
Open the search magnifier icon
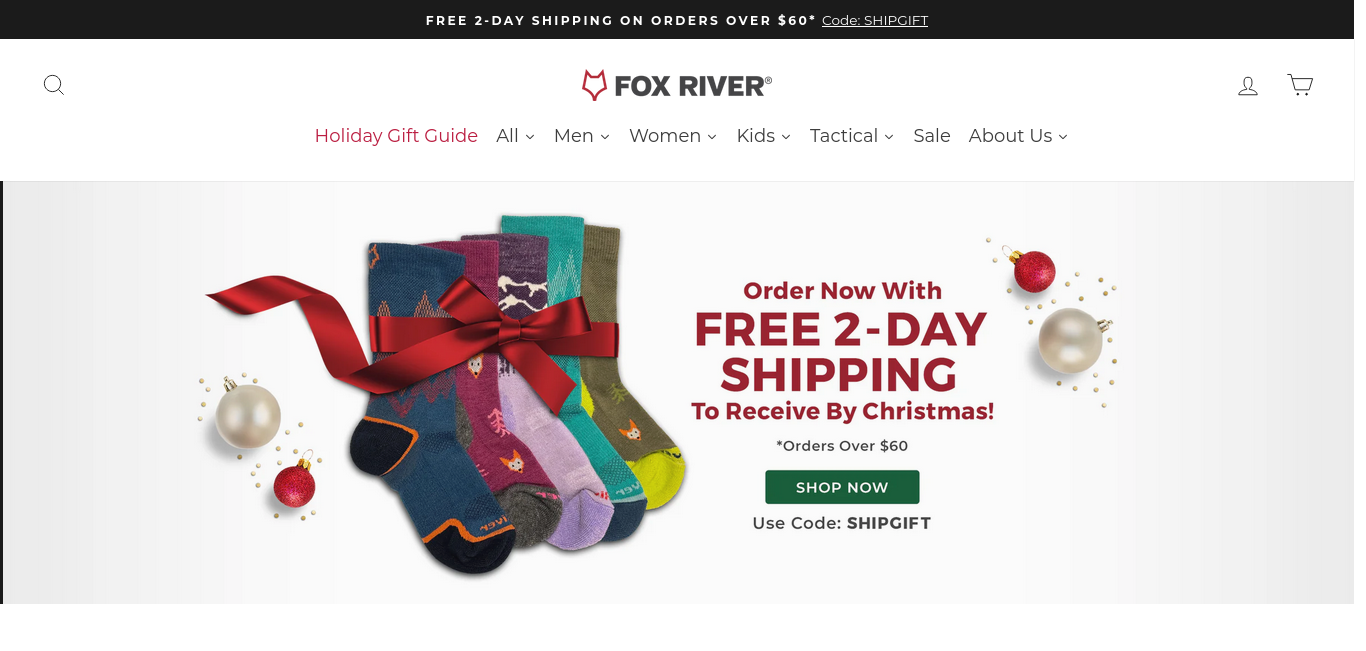point(54,85)
